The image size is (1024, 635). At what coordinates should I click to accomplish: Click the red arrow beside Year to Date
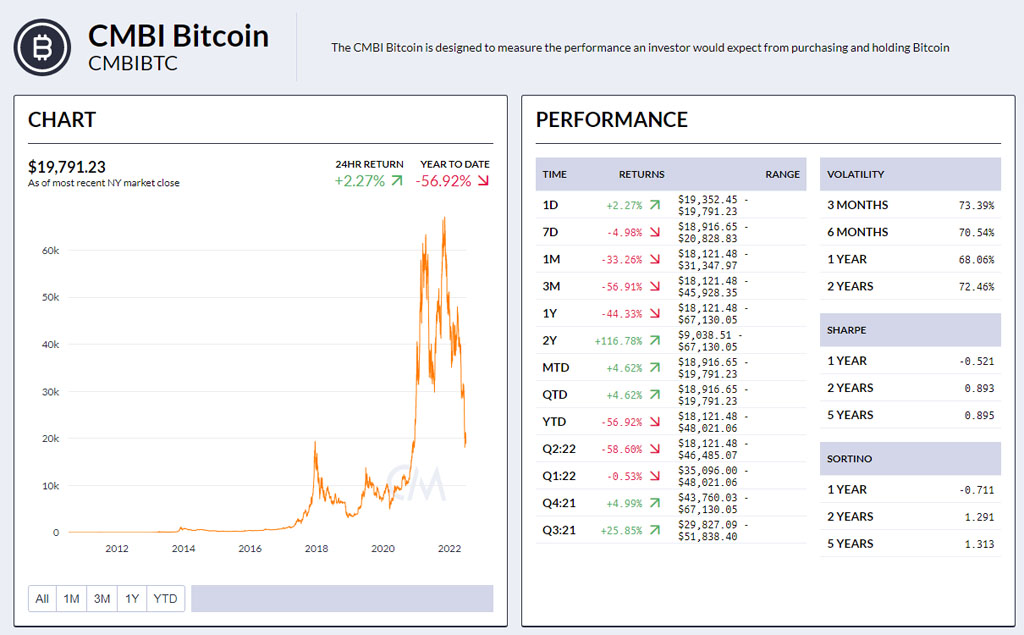pyautogui.click(x=483, y=181)
